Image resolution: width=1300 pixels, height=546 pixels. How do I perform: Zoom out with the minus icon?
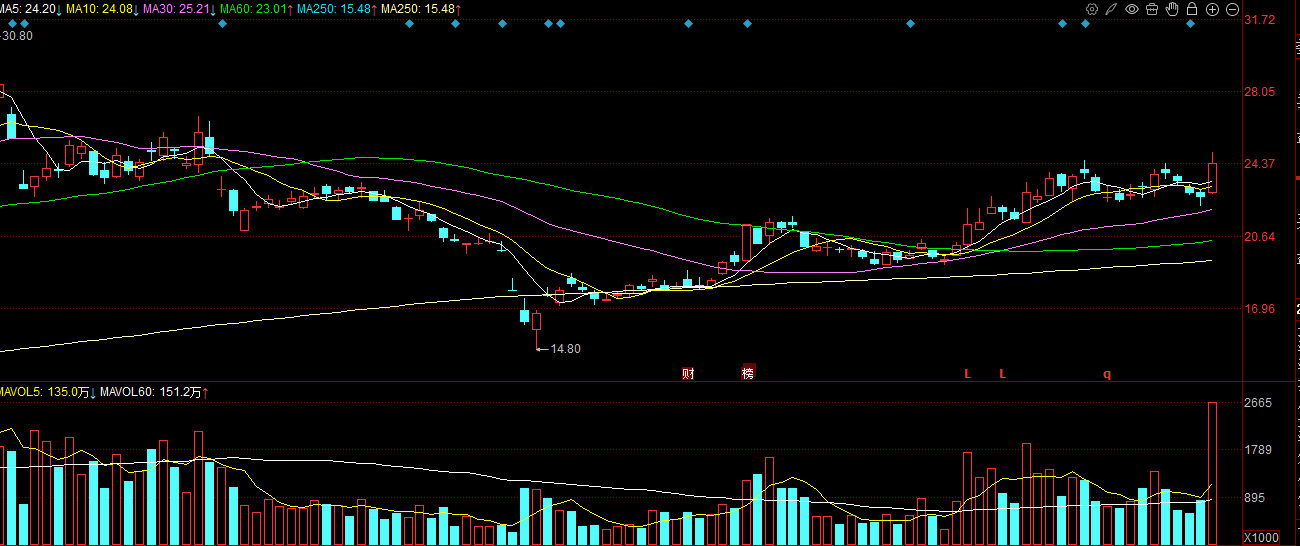point(1232,9)
